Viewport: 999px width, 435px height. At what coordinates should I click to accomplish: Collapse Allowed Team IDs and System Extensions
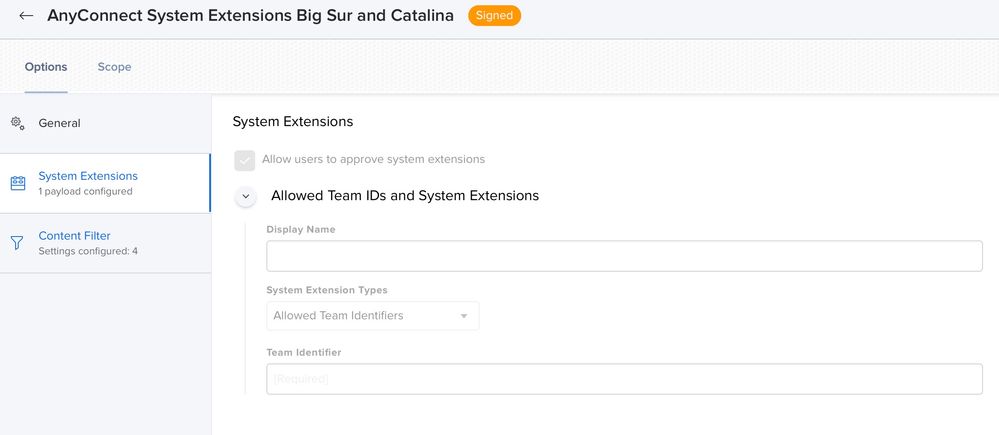(246, 196)
